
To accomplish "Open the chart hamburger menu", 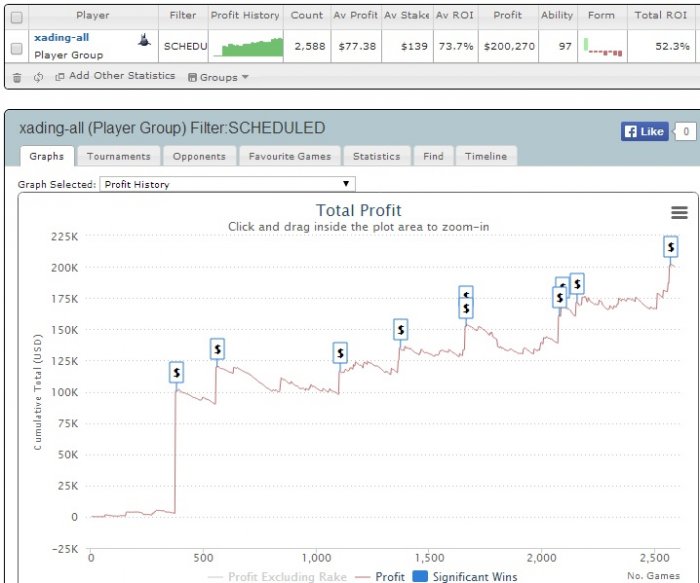I will [679, 212].
